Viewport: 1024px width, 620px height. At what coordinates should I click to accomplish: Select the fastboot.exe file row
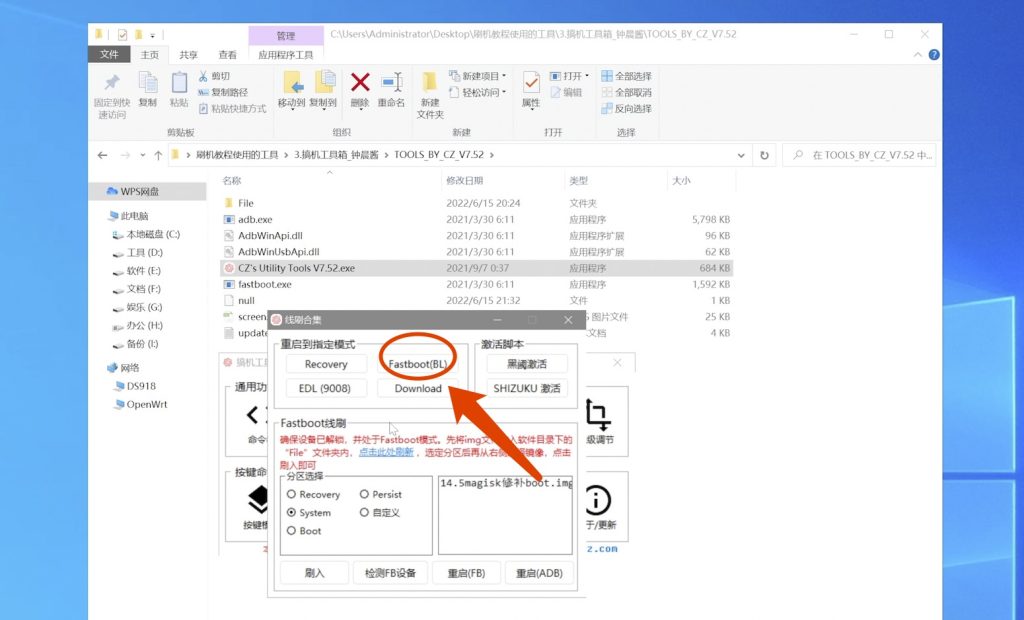pos(477,284)
